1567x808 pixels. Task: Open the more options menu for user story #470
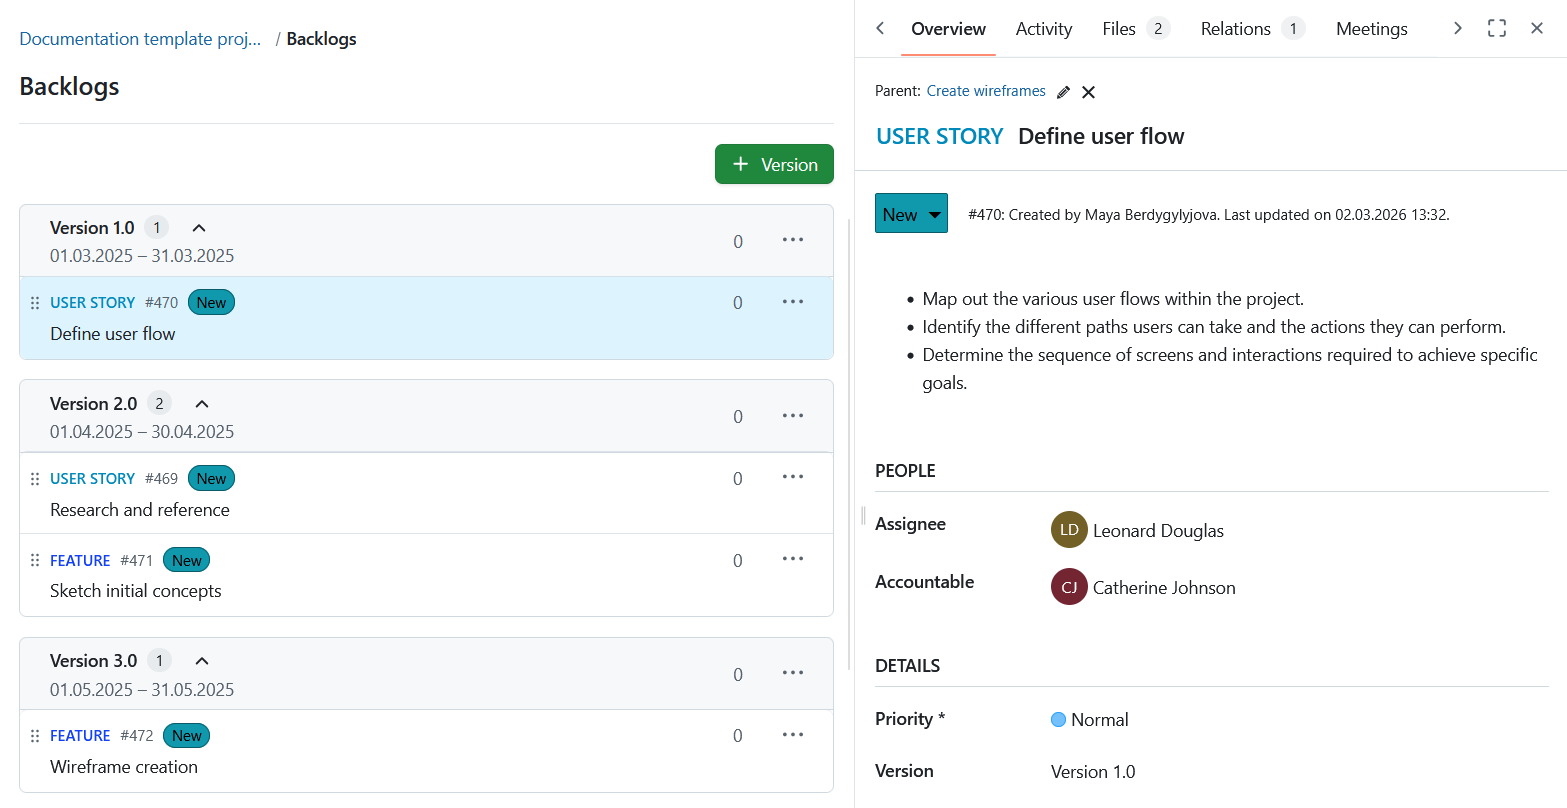pos(793,301)
